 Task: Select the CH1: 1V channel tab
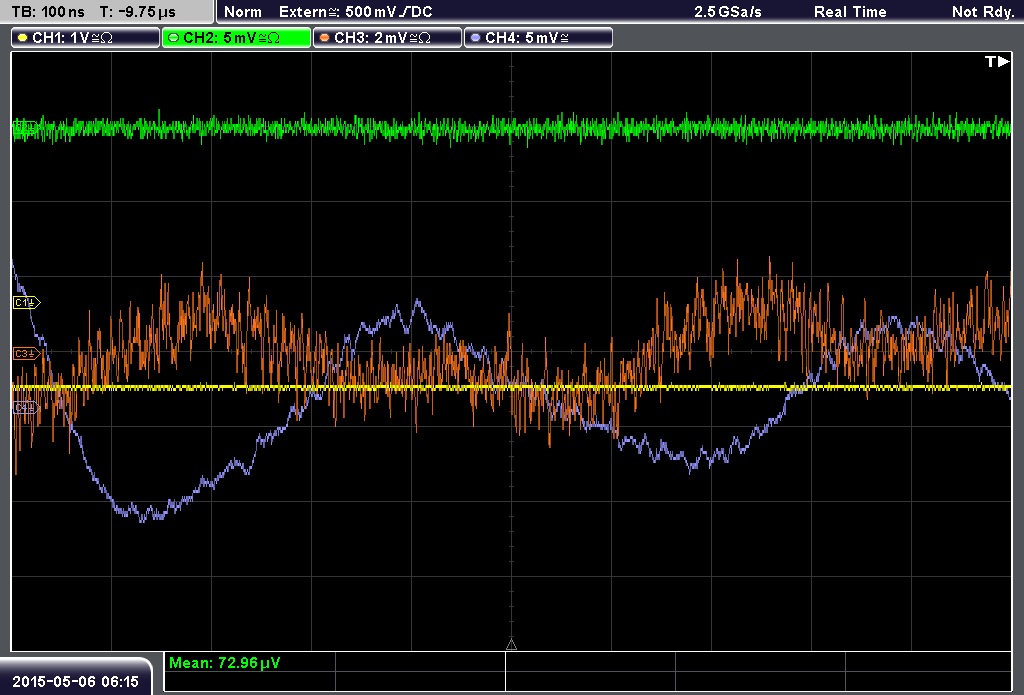(86, 38)
